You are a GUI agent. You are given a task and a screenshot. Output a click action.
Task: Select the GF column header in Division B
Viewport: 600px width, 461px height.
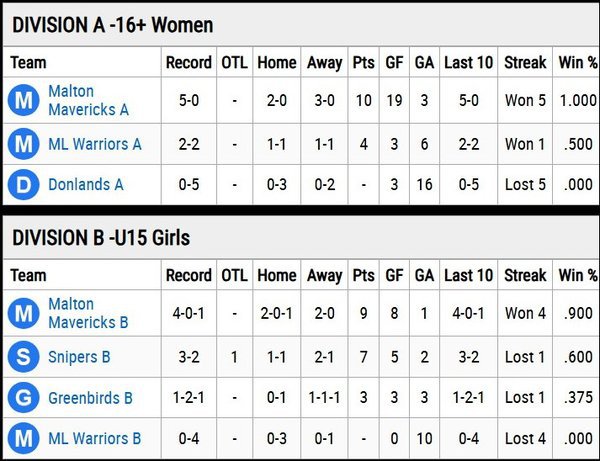tap(394, 275)
